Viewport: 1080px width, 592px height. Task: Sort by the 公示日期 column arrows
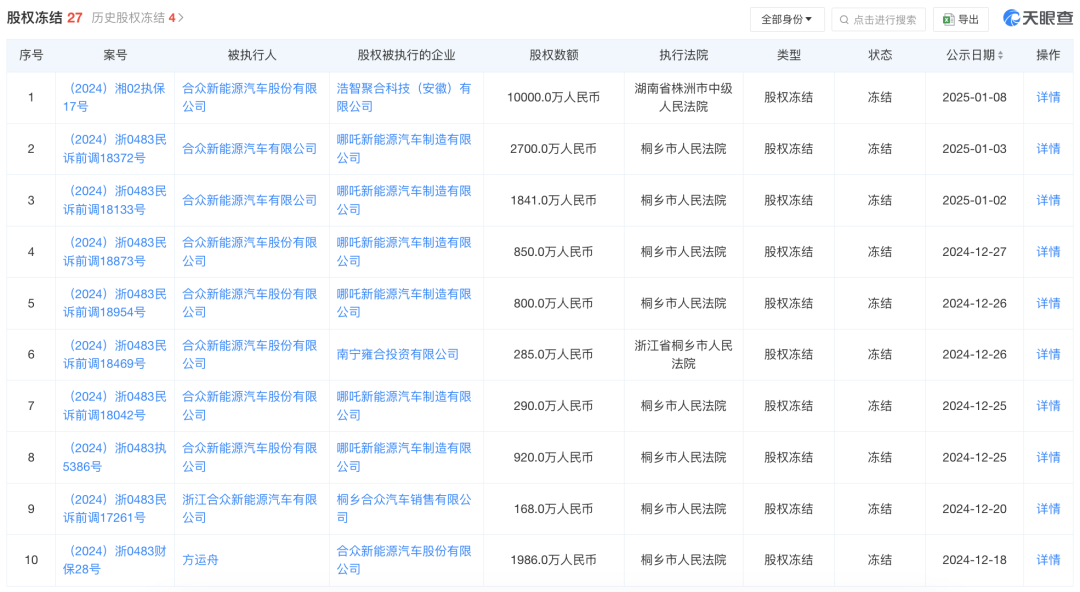point(1000,55)
